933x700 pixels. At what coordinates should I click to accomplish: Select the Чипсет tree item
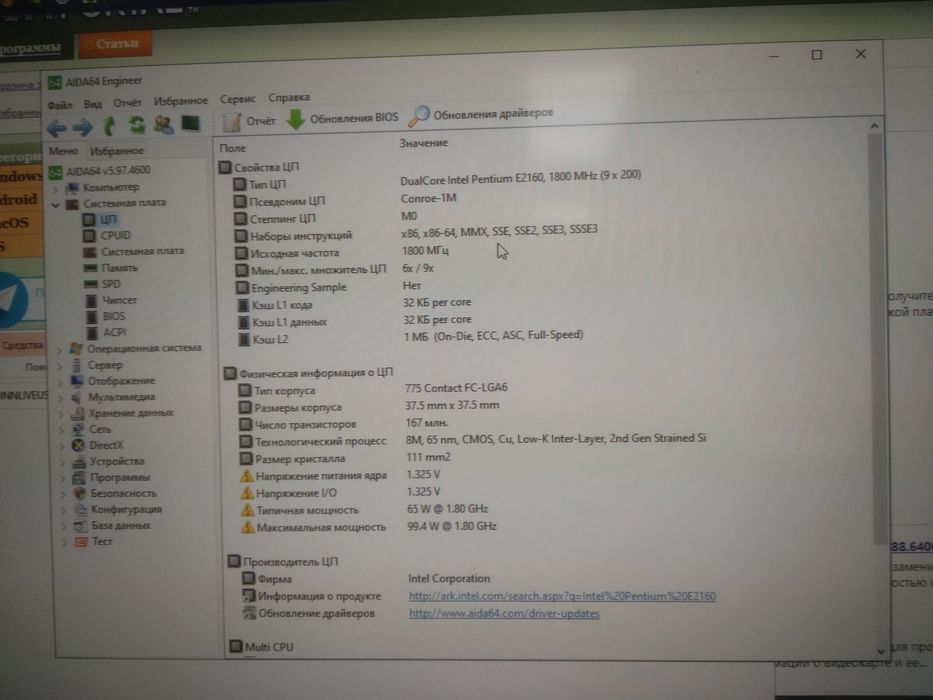click(x=111, y=301)
